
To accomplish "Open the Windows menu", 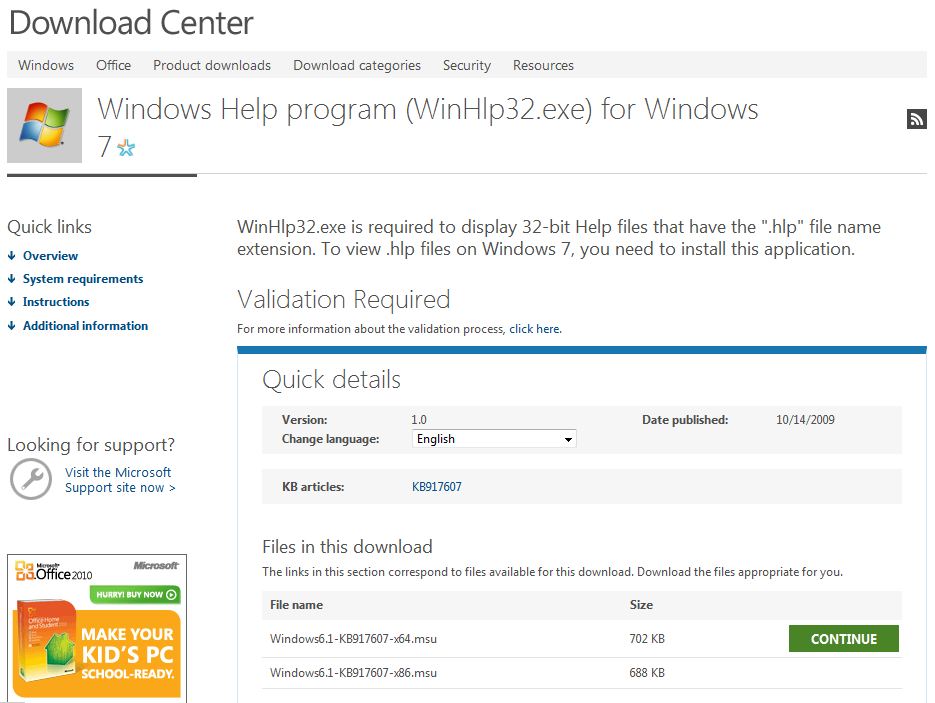I will point(46,65).
